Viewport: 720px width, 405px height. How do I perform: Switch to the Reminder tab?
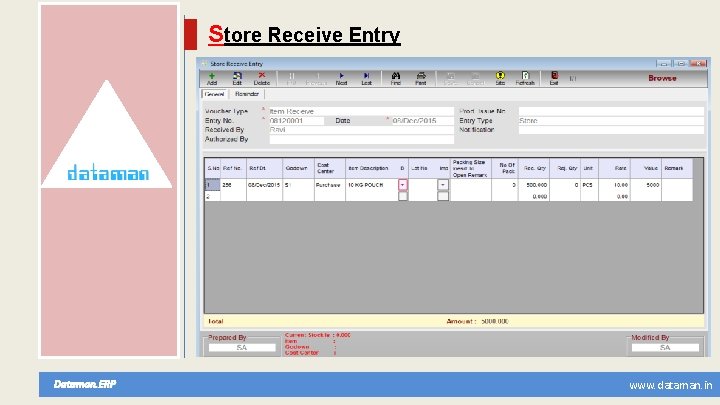(x=247, y=94)
